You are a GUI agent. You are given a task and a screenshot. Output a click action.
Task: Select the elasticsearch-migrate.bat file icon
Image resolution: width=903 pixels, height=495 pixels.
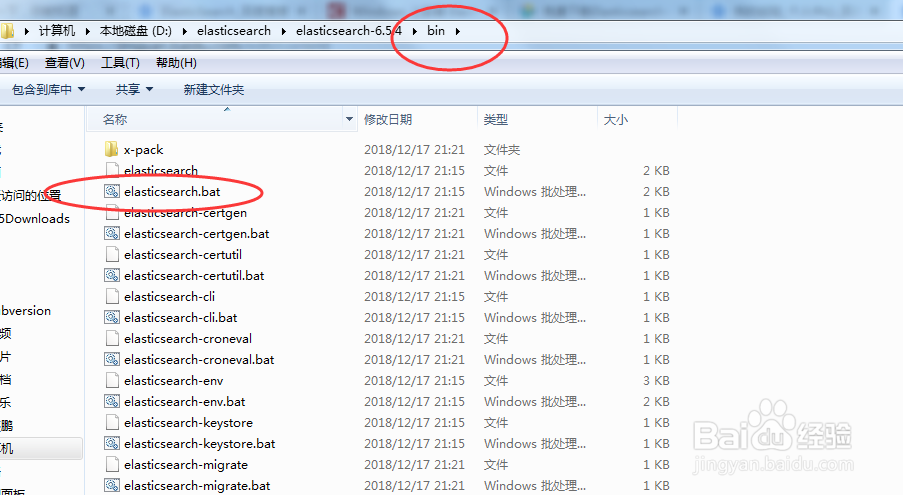click(112, 486)
